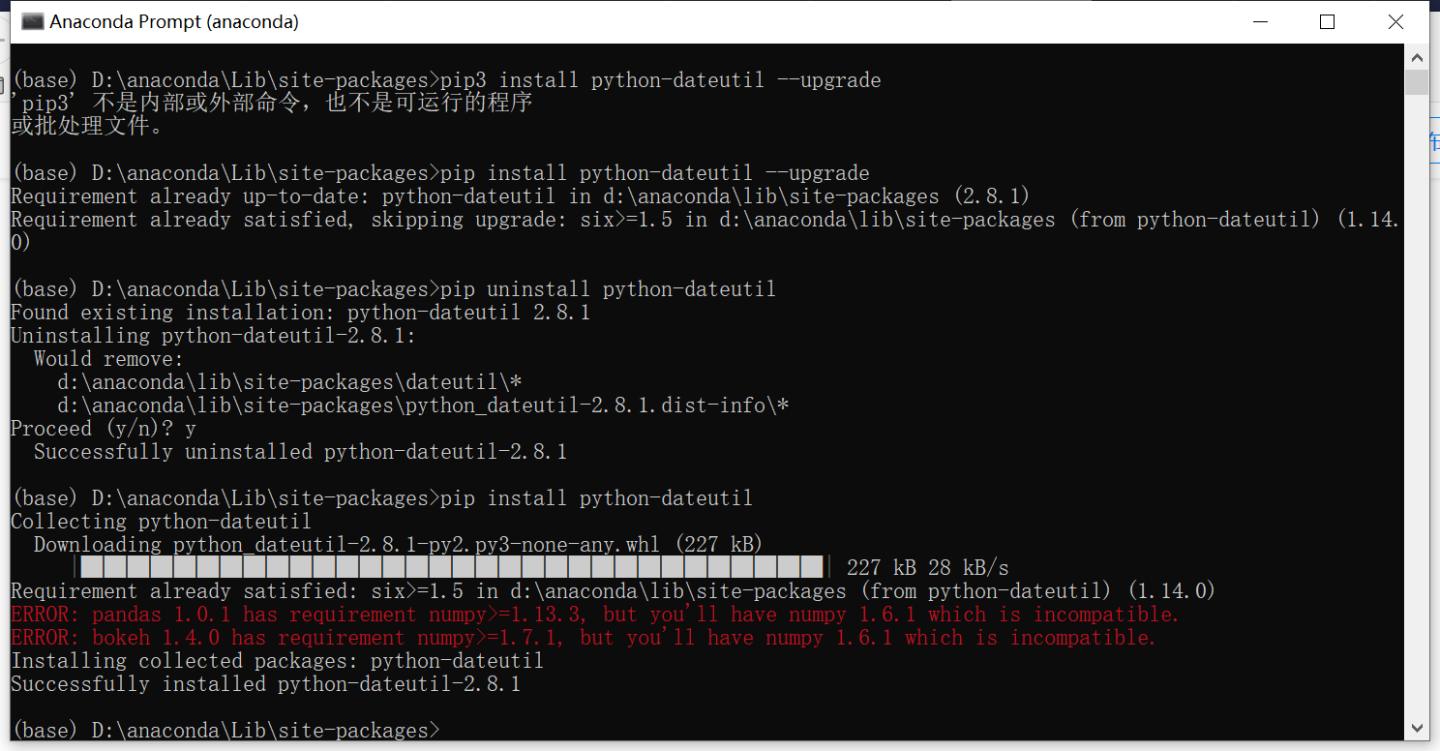Click "Successfully installed python-dateutil-2.8.1" text
Viewport: 1440px width, 751px height.
(266, 685)
